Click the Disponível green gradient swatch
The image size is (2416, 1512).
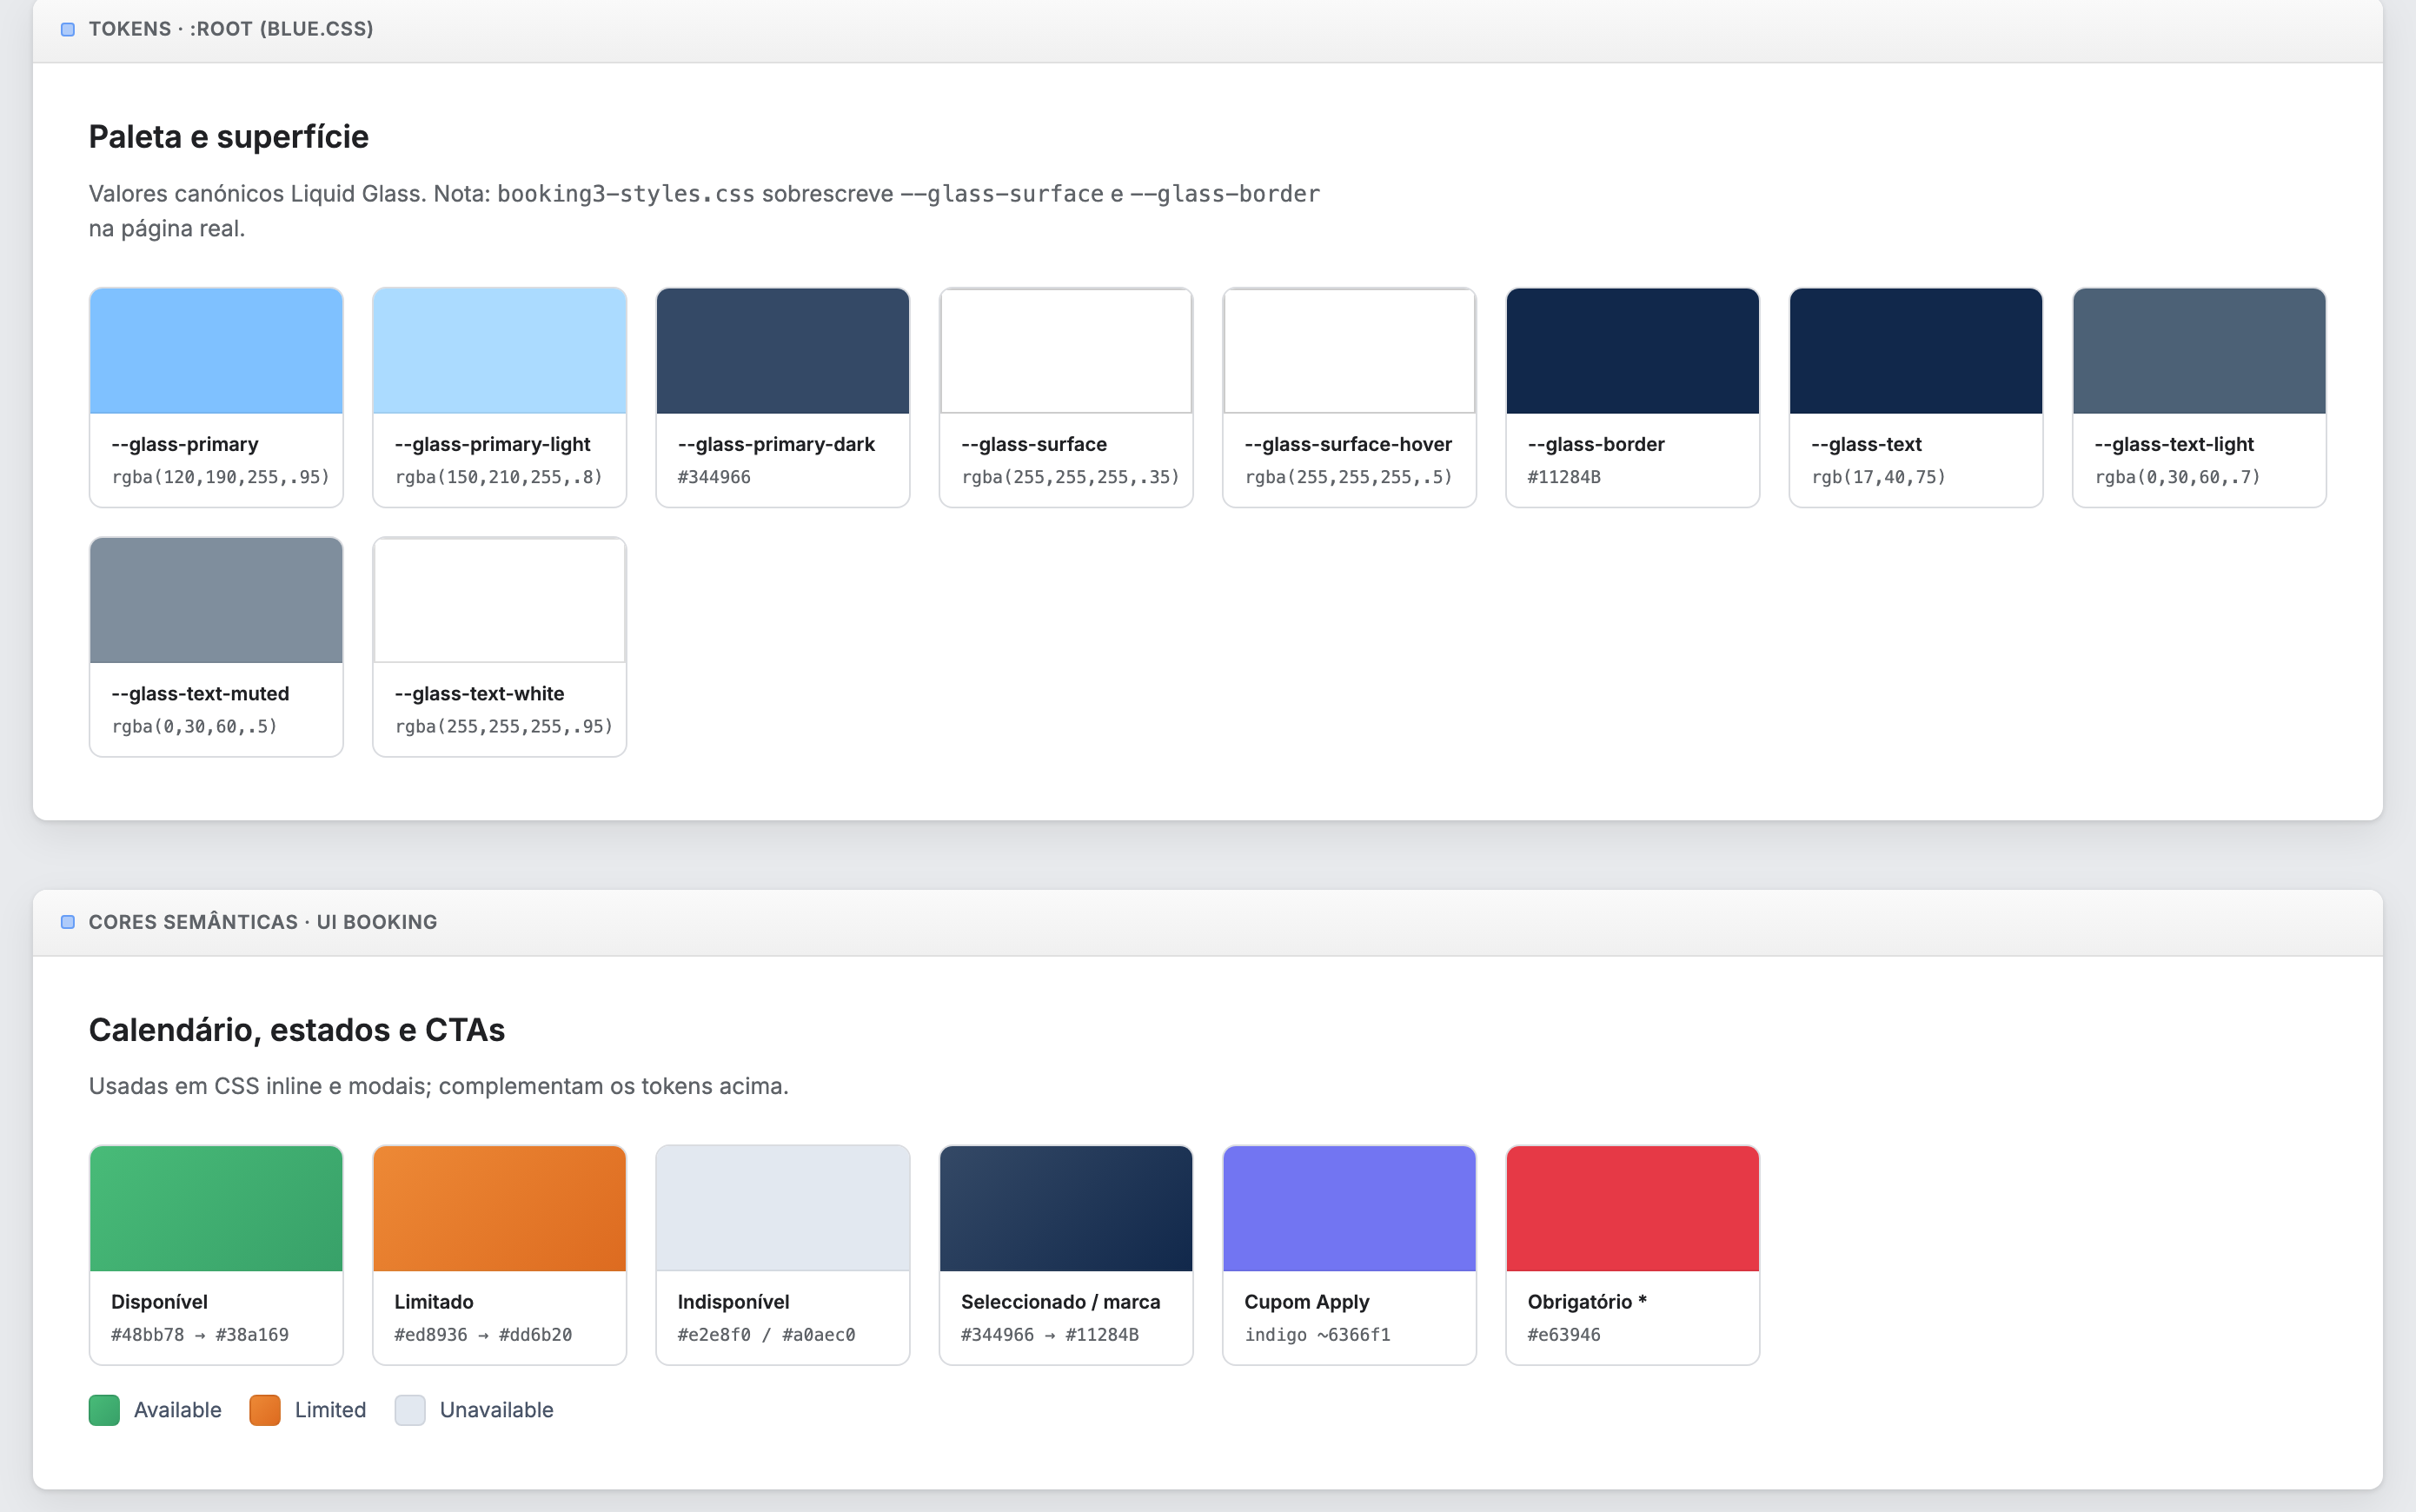point(216,1208)
